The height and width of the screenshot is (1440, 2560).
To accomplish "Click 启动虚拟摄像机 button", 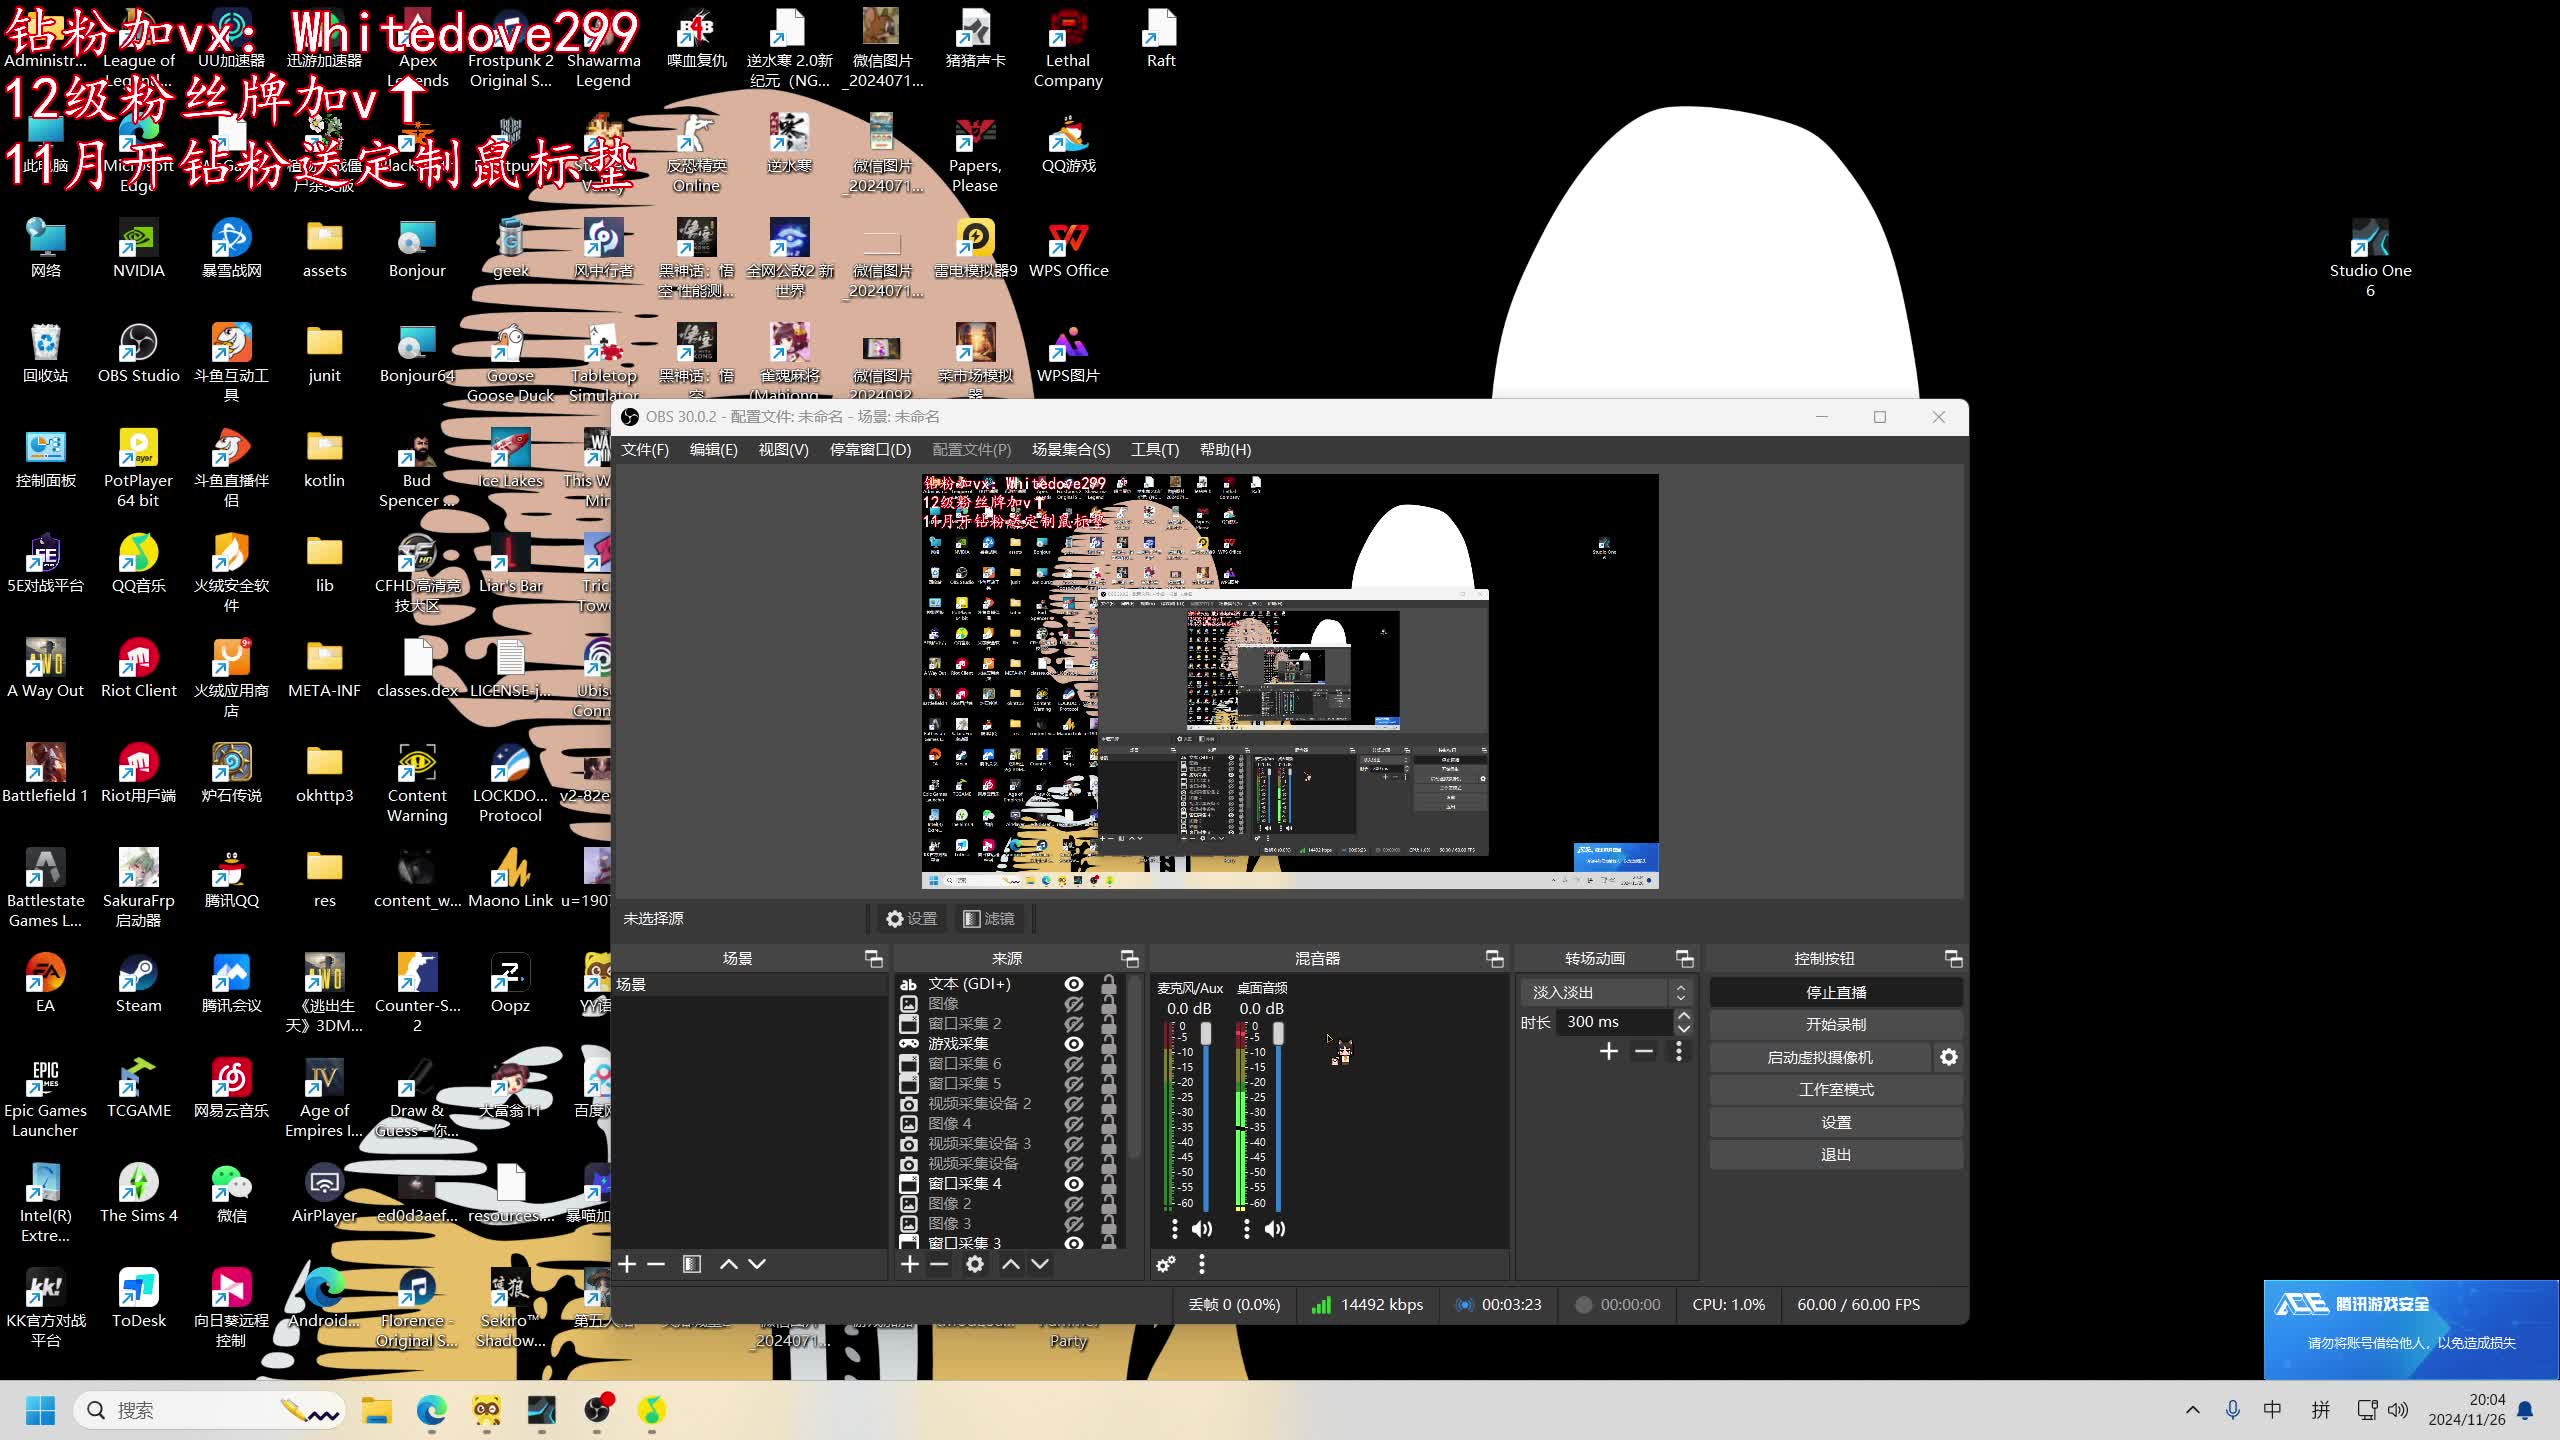I will coord(1820,1057).
